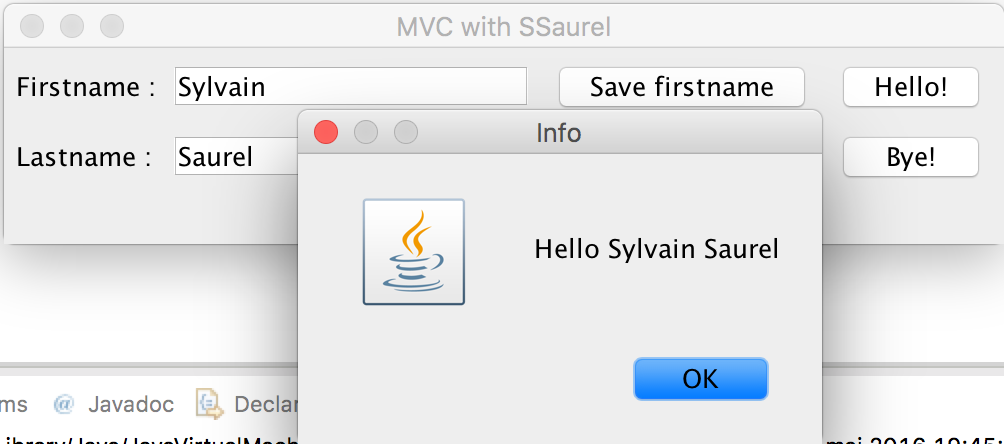Screen dimensions: 1004x444
Task: Click the Declaration tab's document icon
Action: click(209, 404)
